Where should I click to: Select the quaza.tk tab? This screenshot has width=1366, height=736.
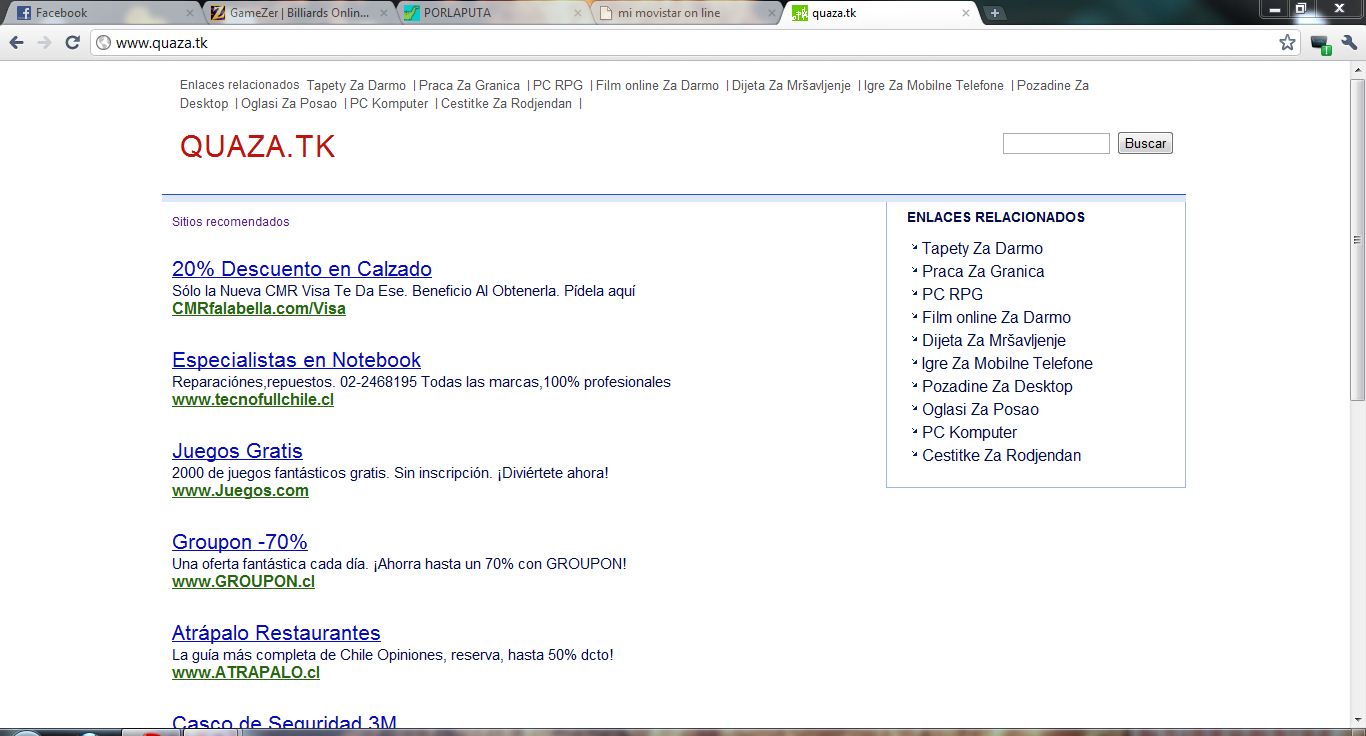pyautogui.click(x=880, y=13)
